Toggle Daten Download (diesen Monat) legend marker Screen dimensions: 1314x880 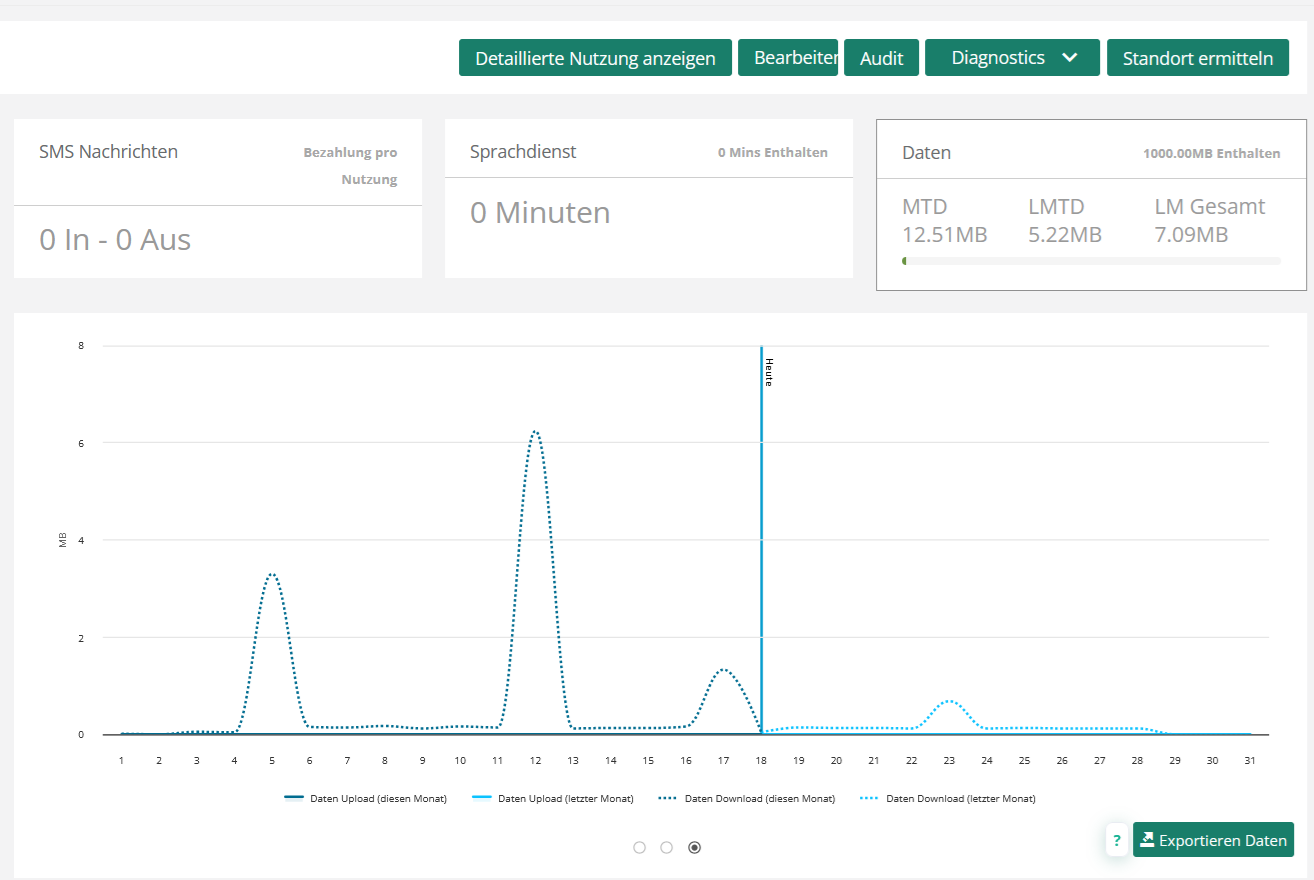coord(668,798)
